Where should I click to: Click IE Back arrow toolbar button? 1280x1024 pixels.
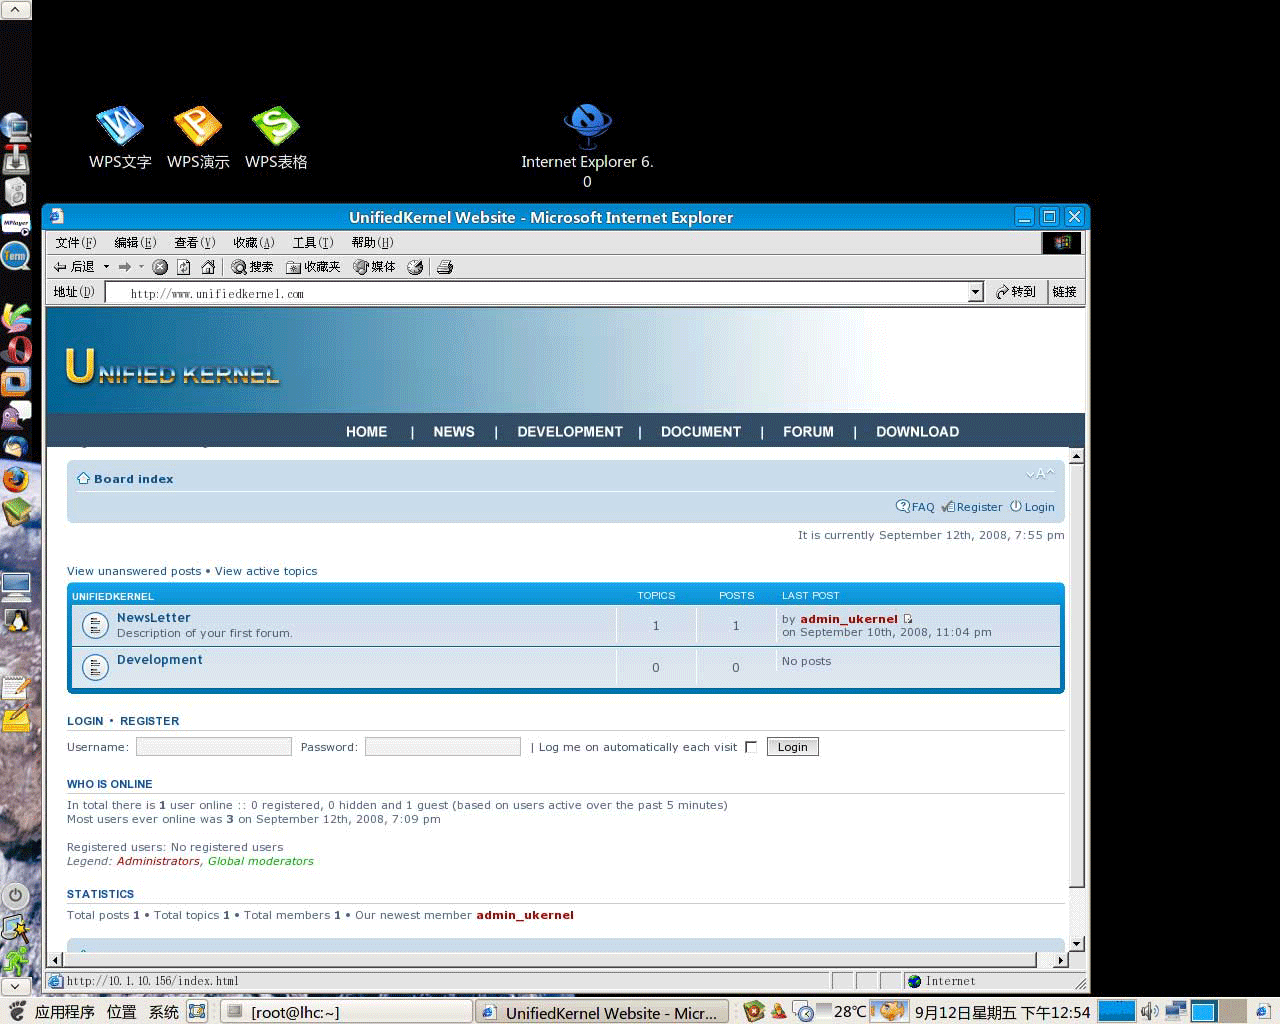pyautogui.click(x=74, y=267)
